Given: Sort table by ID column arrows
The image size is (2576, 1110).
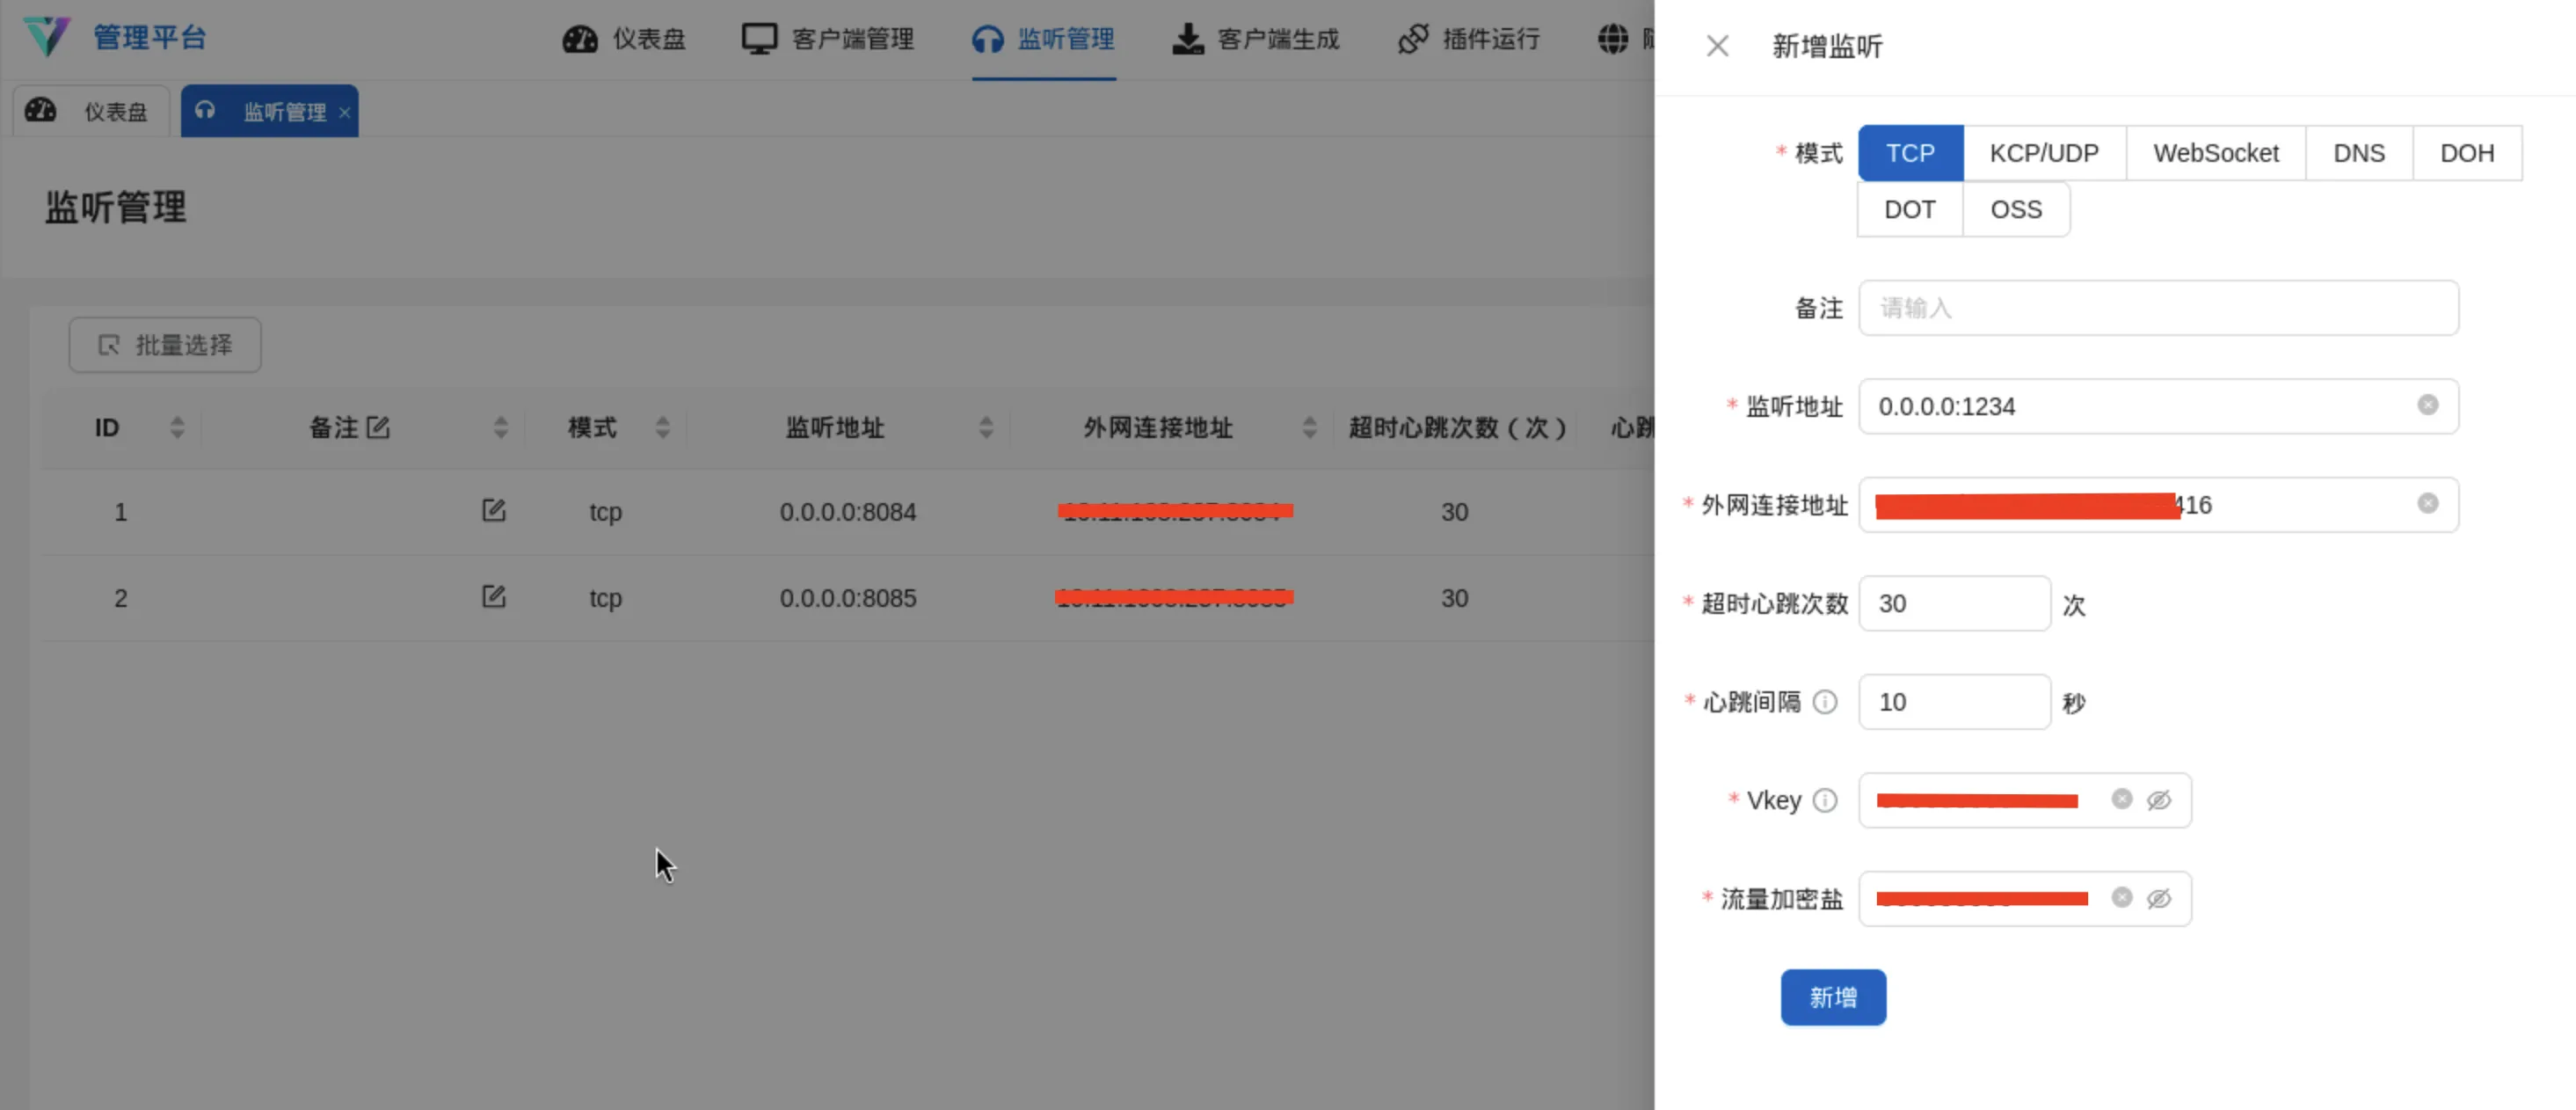Looking at the screenshot, I should tap(177, 428).
